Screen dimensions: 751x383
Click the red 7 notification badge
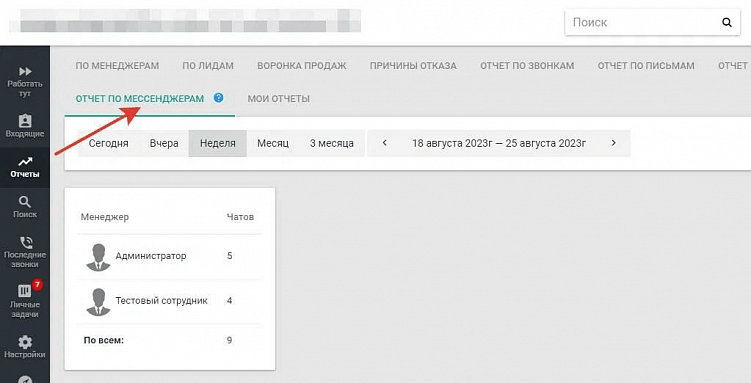click(37, 285)
